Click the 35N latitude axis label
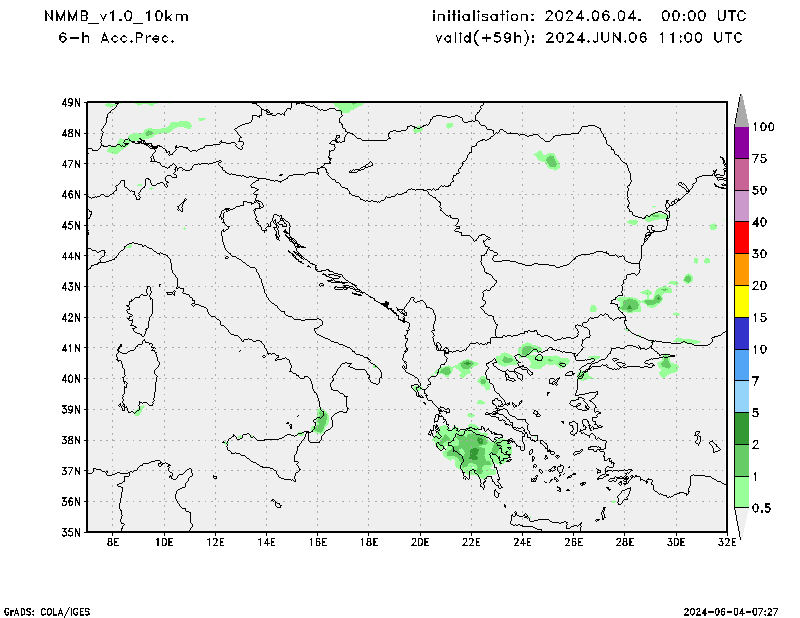Viewport: 800px width, 618px height. tap(71, 532)
